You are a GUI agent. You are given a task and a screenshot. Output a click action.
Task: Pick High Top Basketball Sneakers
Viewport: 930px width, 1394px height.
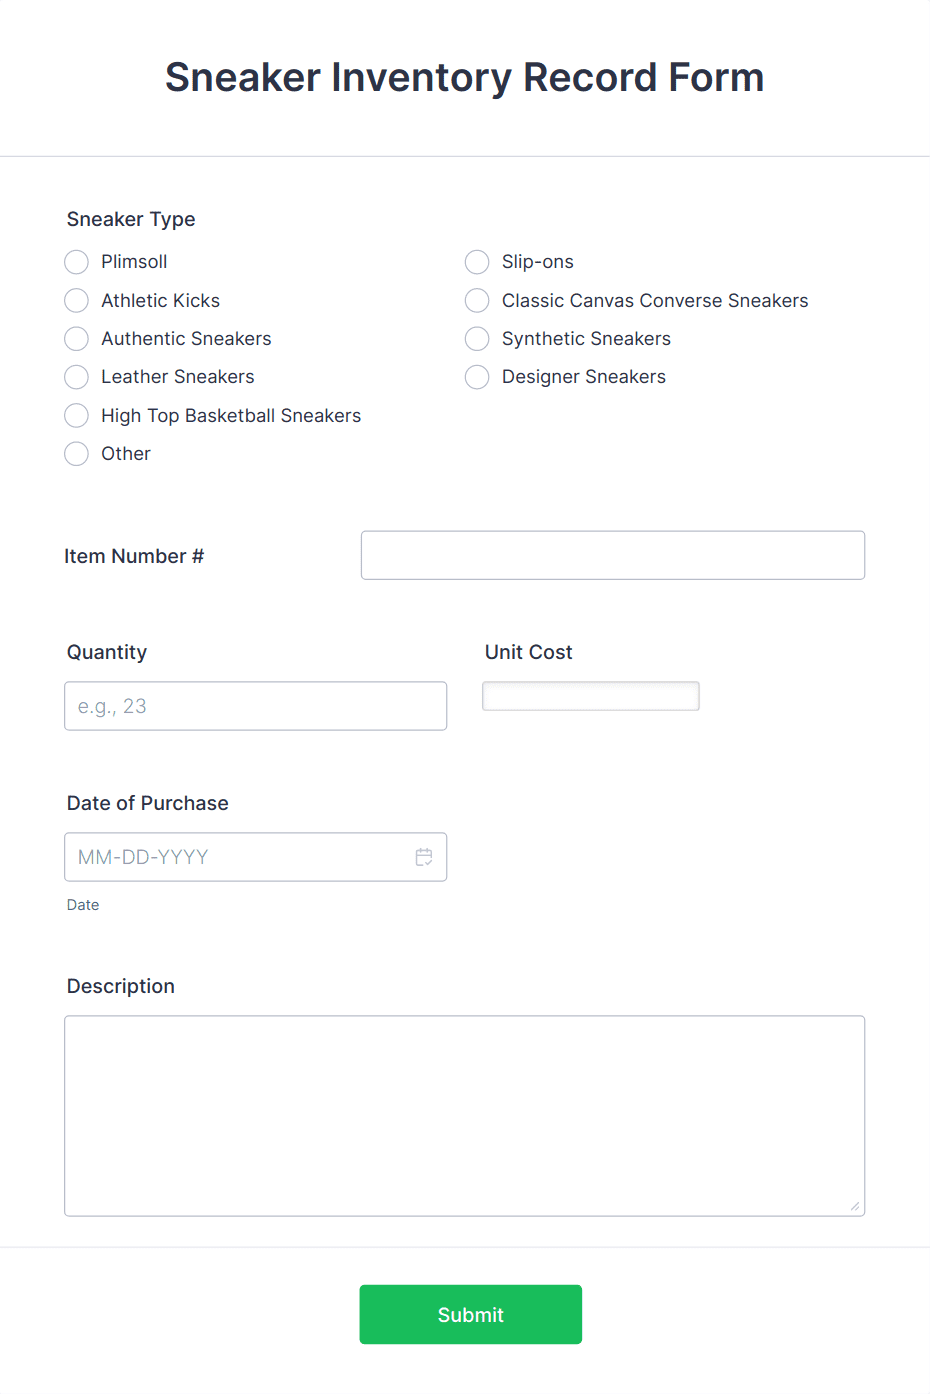click(76, 415)
